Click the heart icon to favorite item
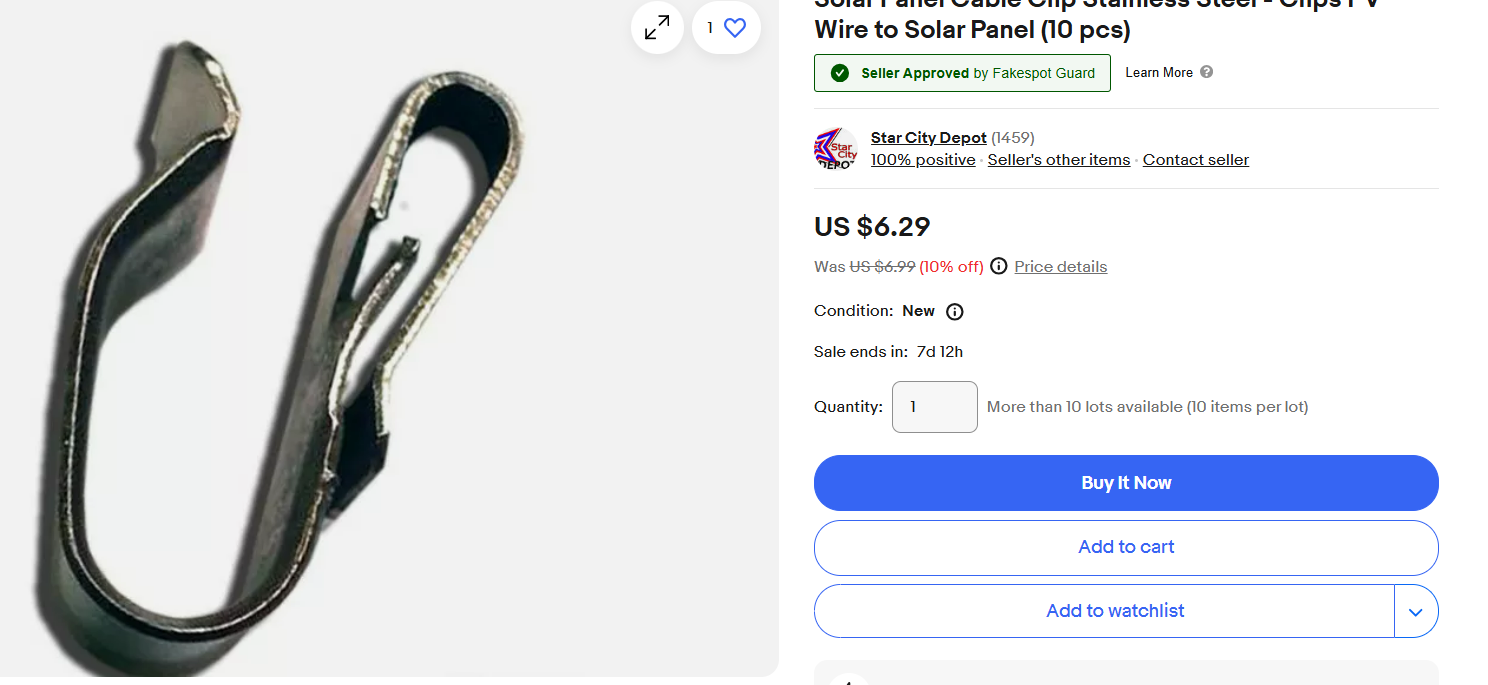The image size is (1488, 685). coord(735,28)
